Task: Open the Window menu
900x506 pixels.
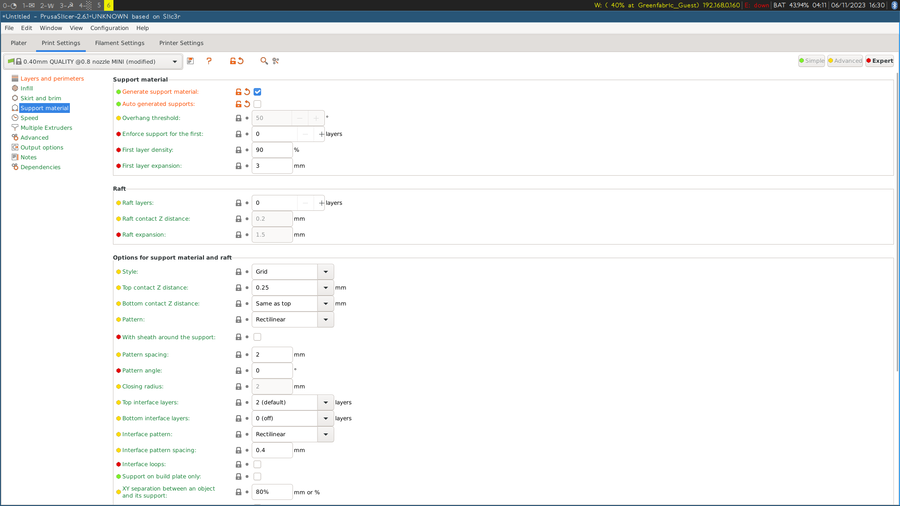Action: pyautogui.click(x=51, y=28)
